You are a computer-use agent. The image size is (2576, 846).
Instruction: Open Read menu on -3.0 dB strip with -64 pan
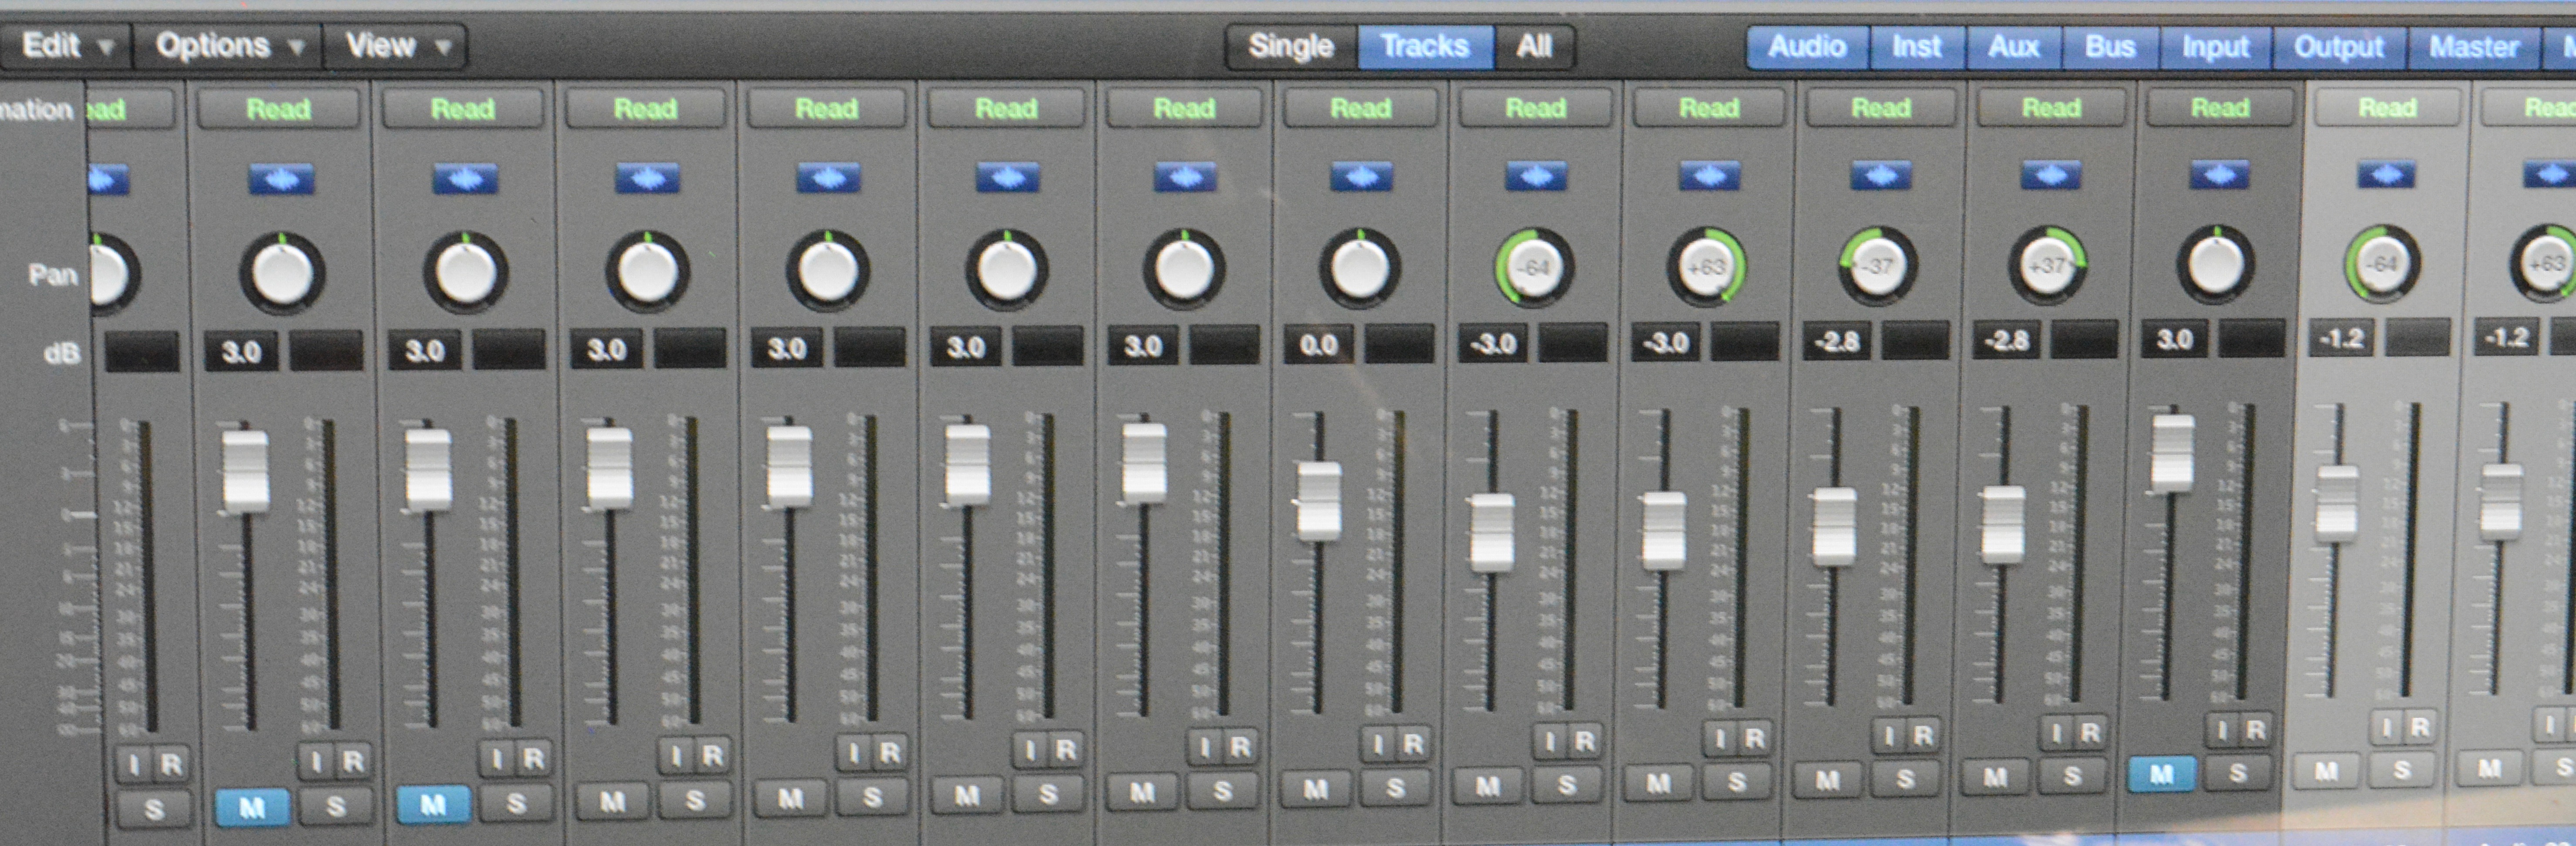click(x=1536, y=108)
